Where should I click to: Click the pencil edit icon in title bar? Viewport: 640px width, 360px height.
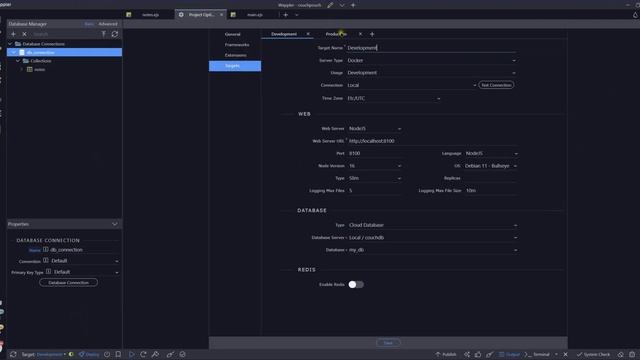[330, 5]
